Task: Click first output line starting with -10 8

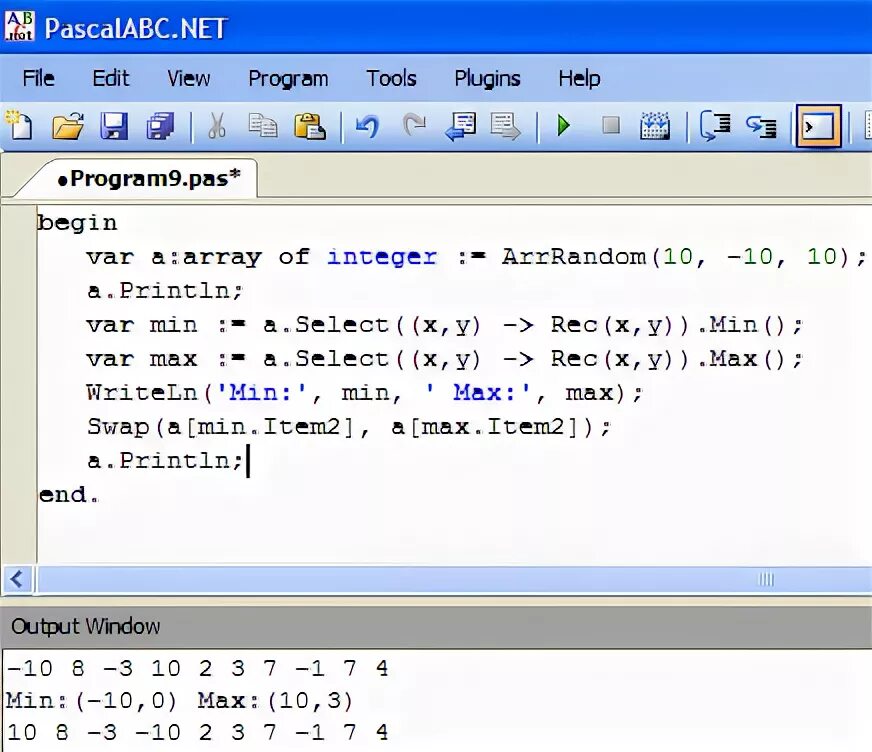Action: click(x=197, y=668)
